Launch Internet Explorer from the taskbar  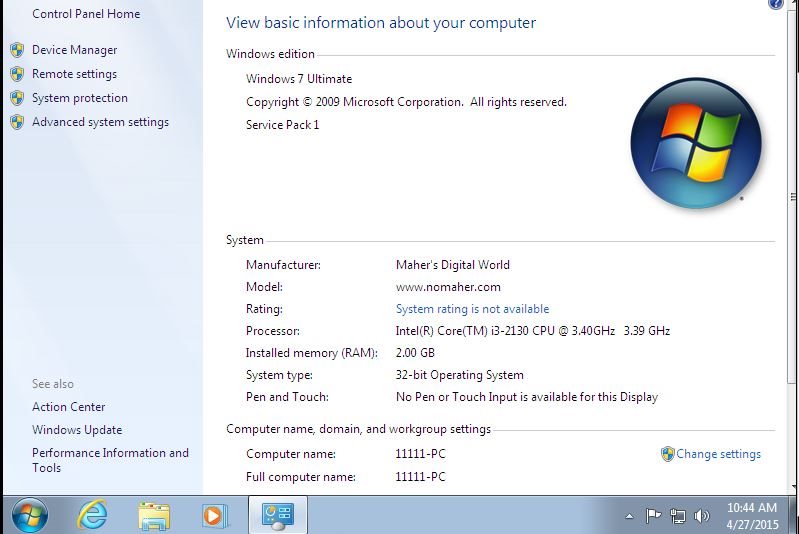[x=92, y=515]
